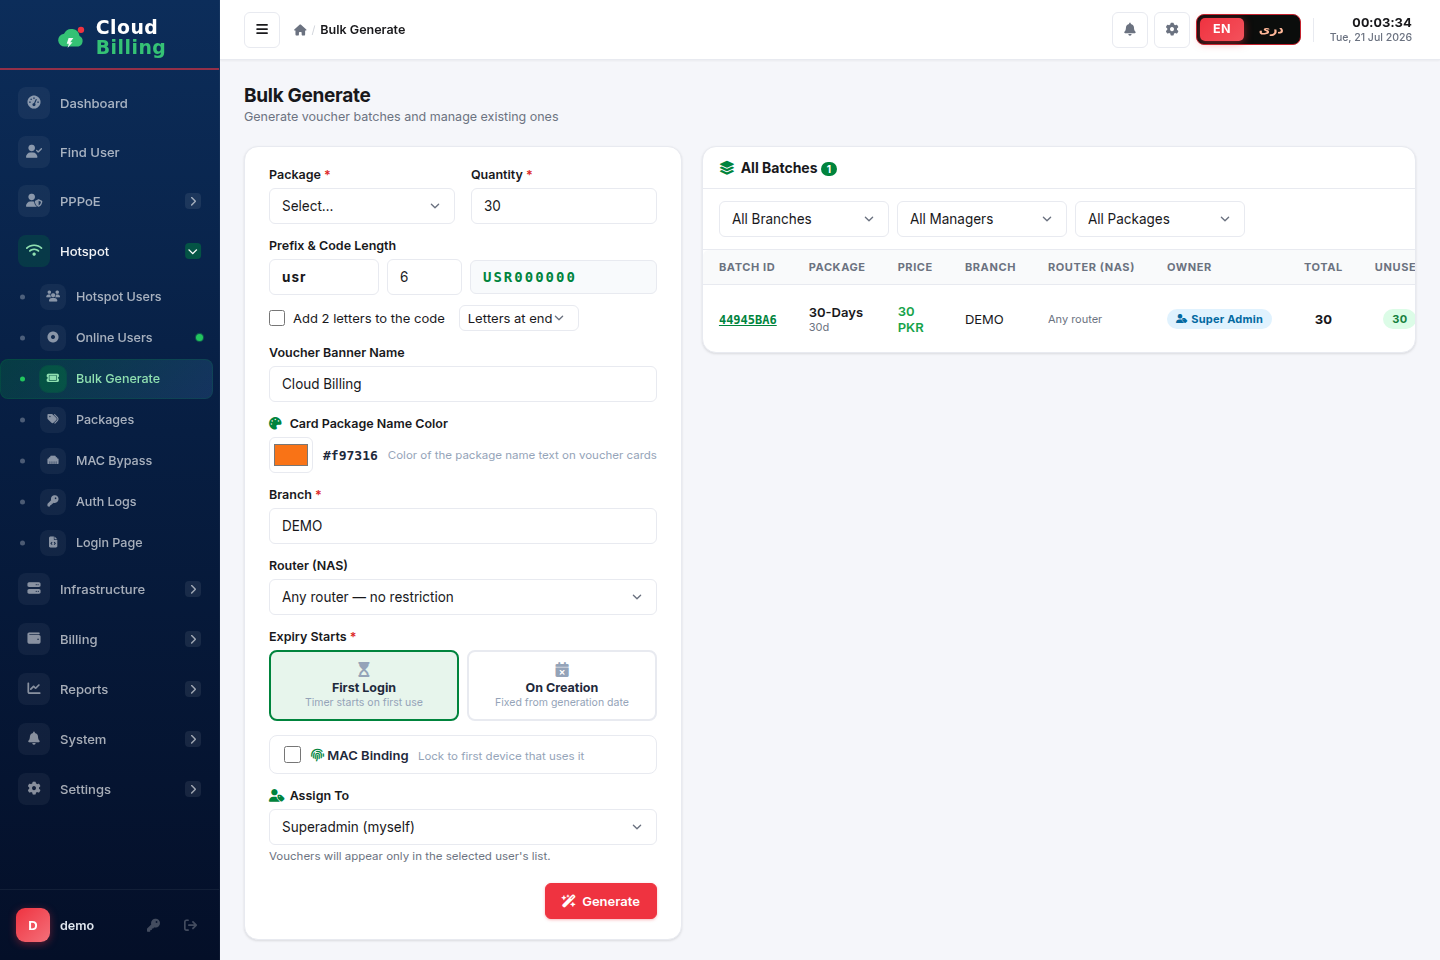The height and width of the screenshot is (960, 1440).
Task: Click the MAC Bypass icon
Action: coord(53,460)
